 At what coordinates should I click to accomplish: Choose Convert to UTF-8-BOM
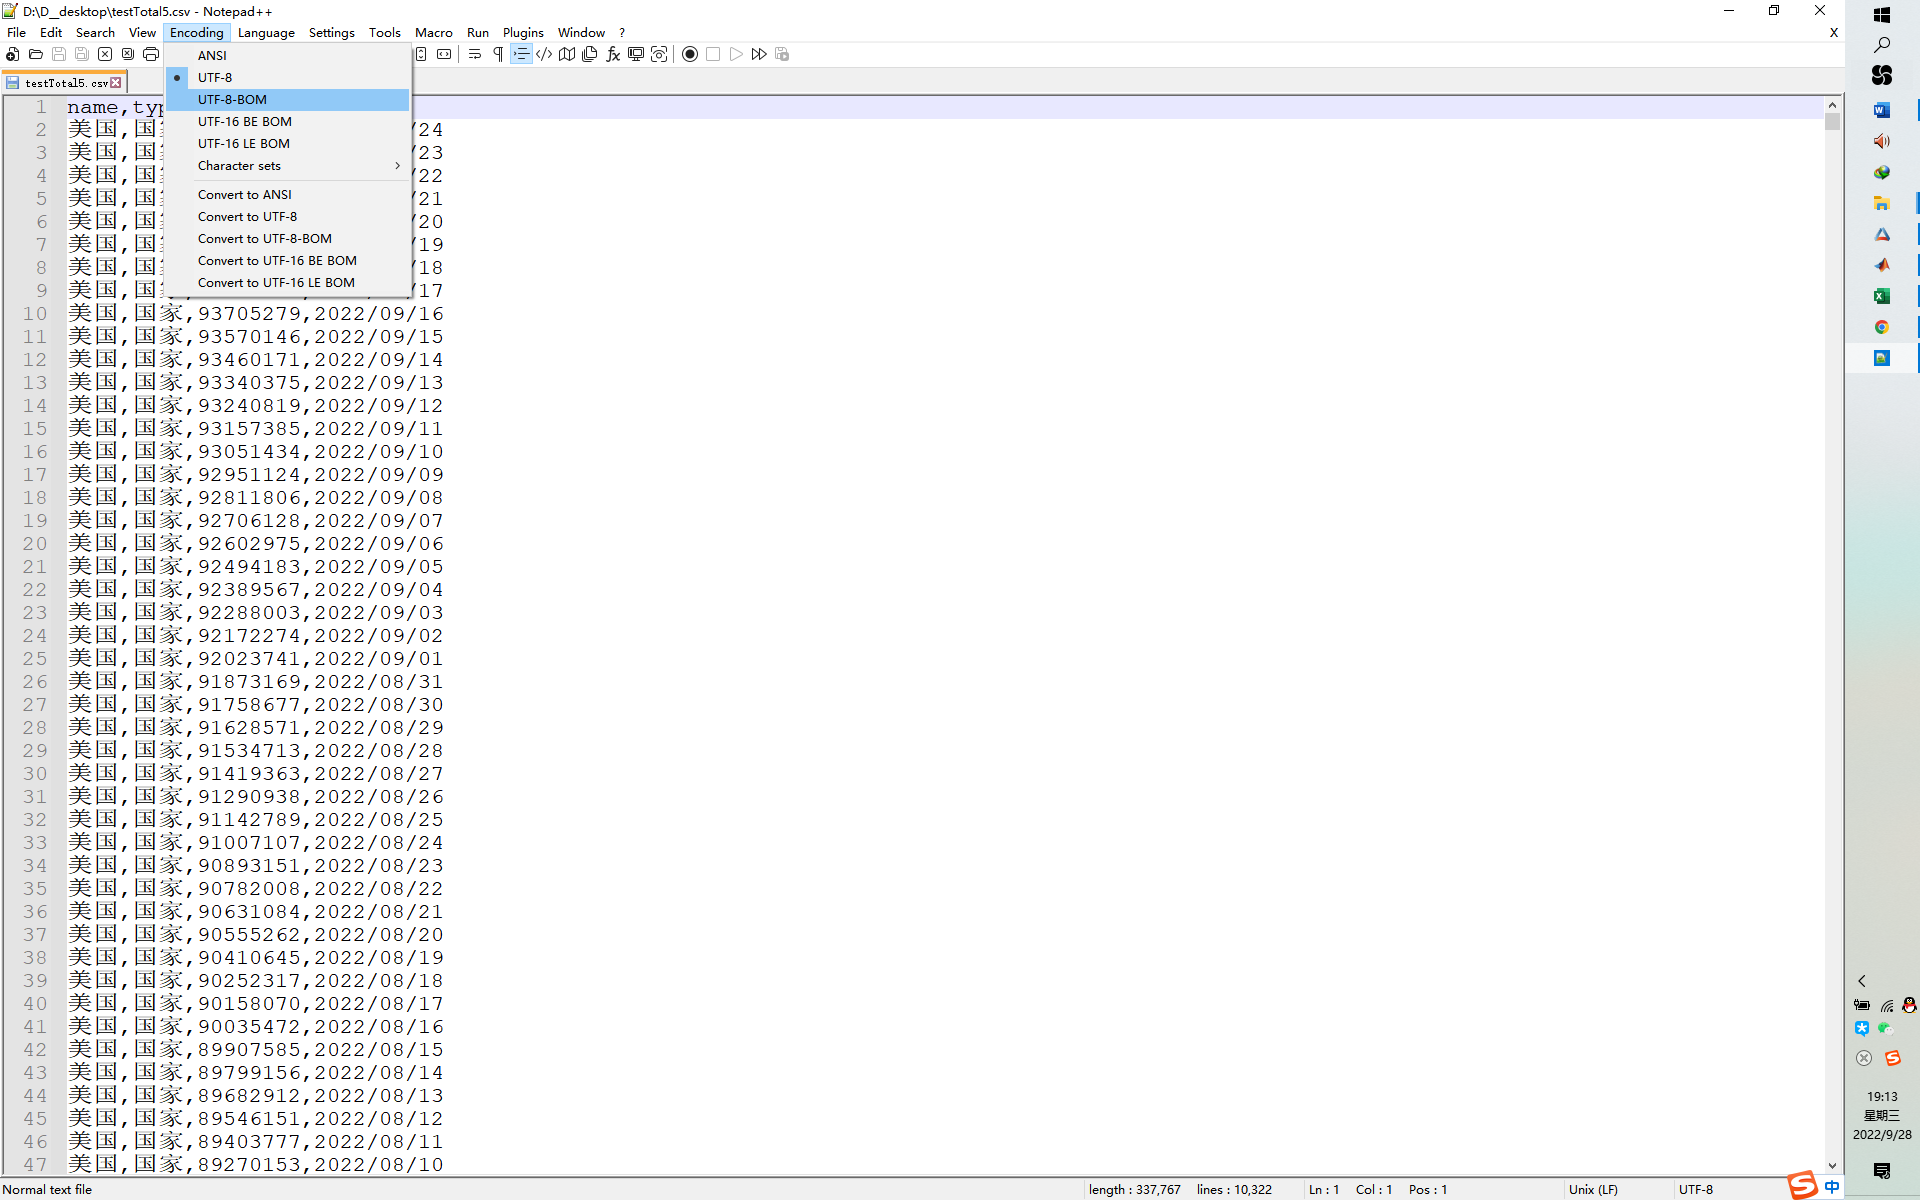click(x=264, y=238)
